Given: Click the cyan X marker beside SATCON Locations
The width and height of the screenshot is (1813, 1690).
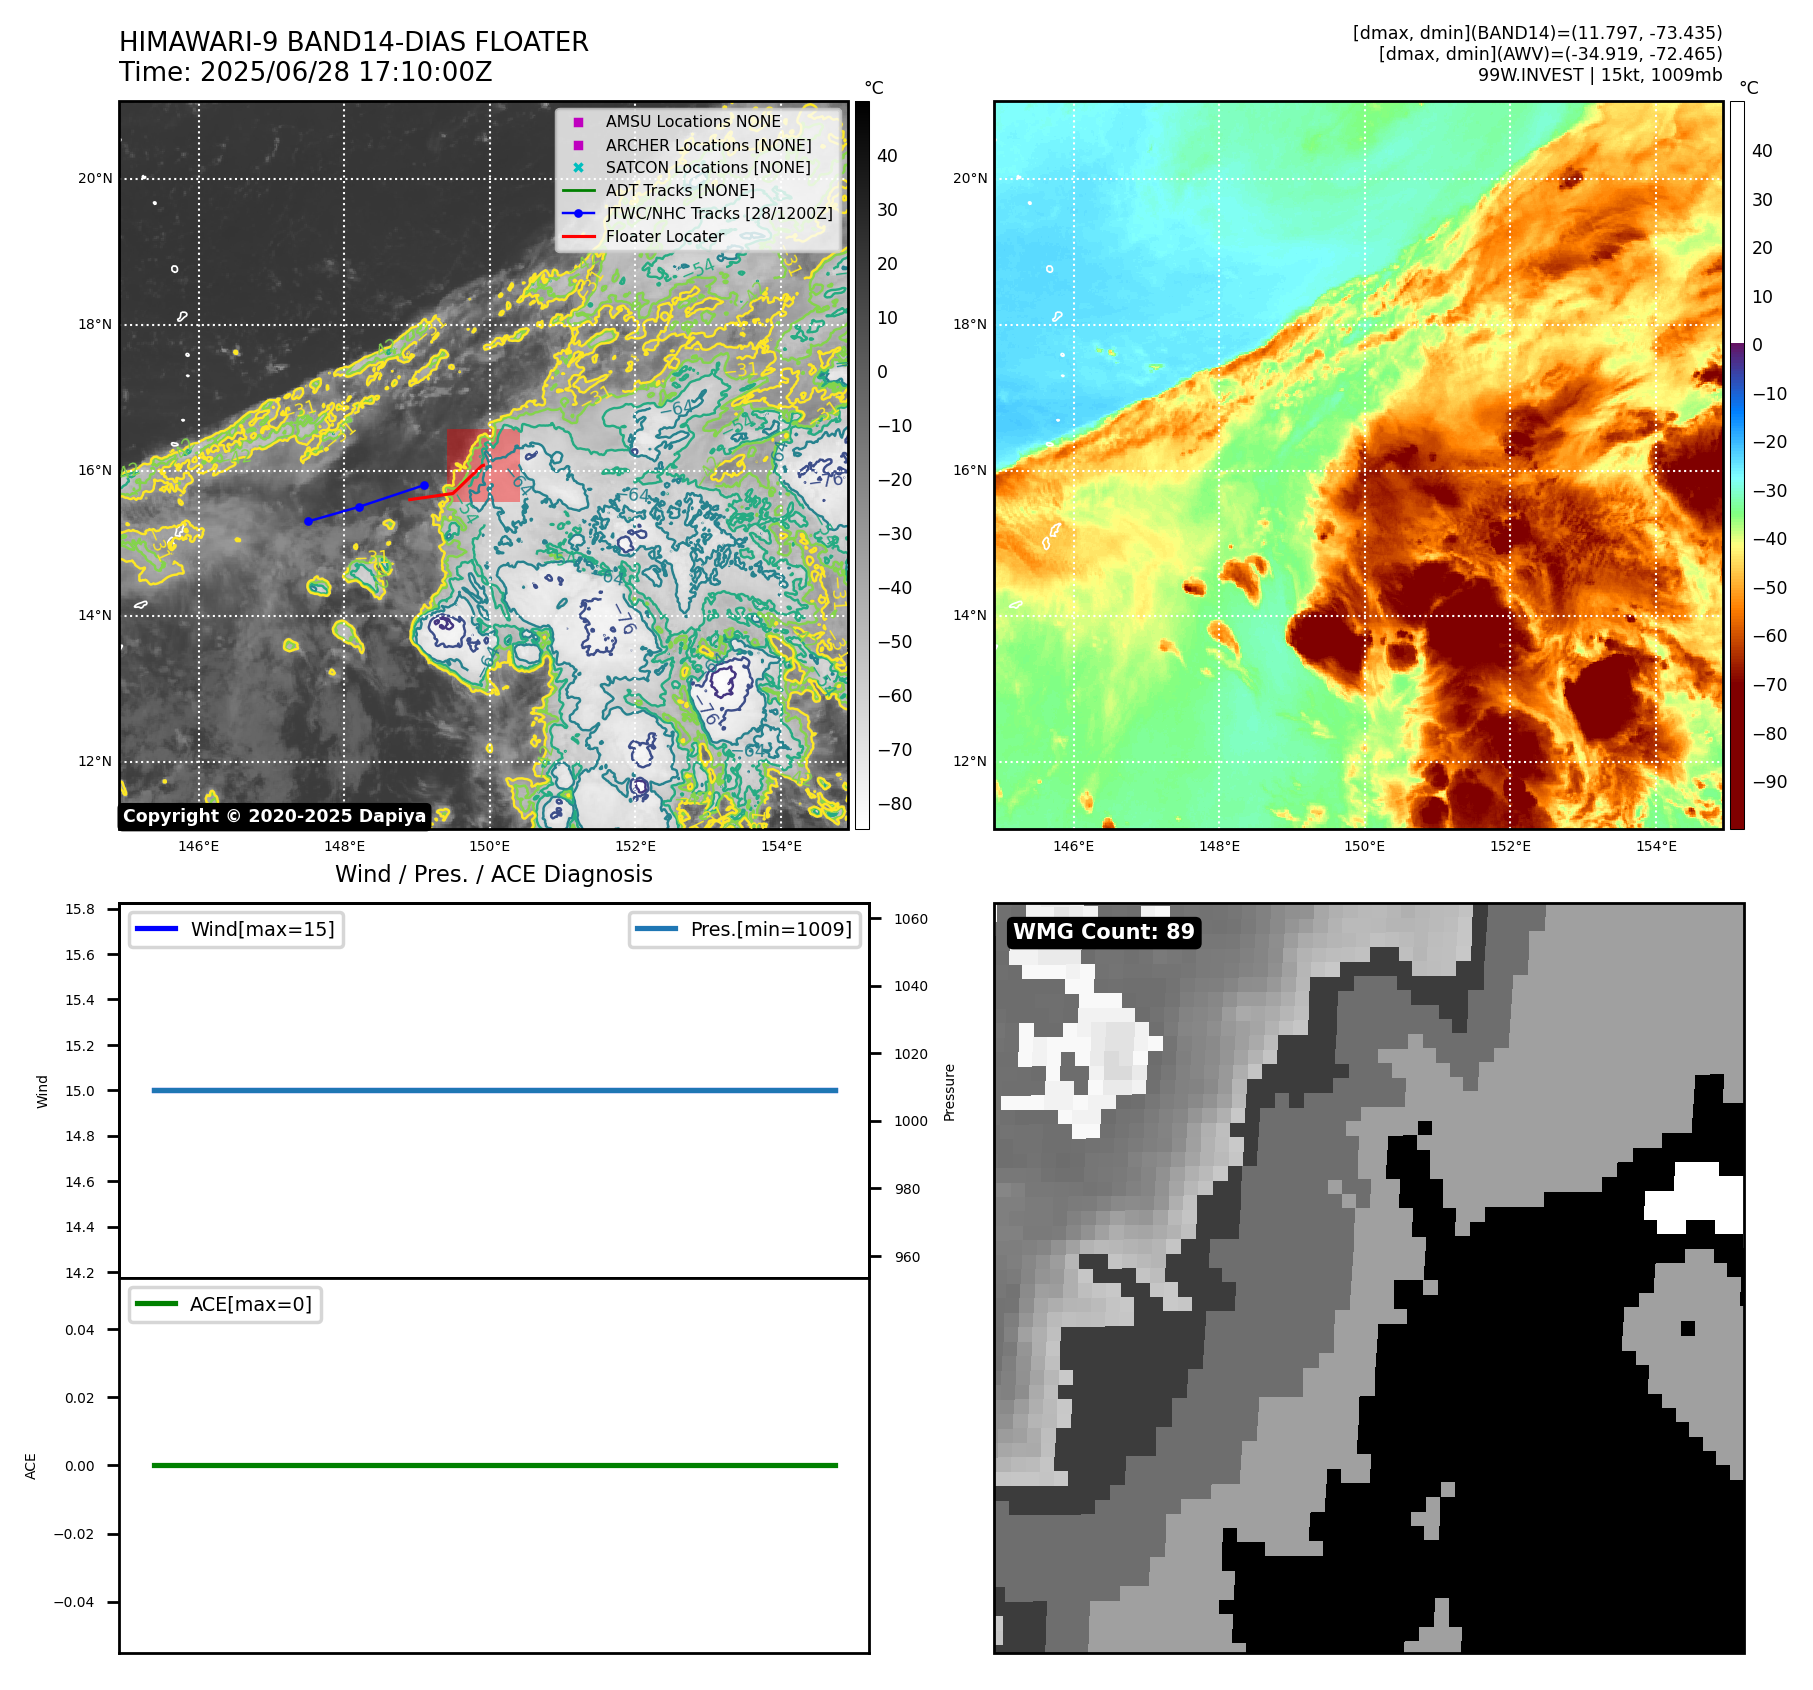Looking at the screenshot, I should tap(578, 168).
